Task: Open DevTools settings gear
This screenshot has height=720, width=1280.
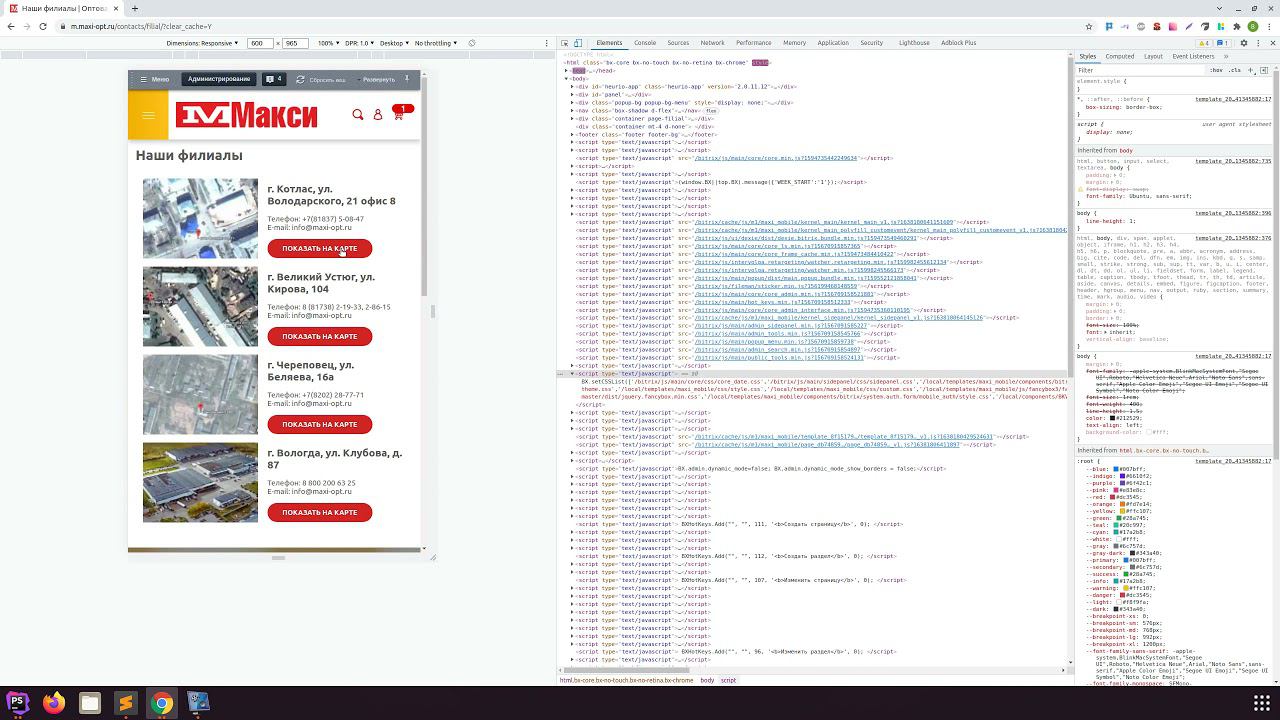Action: pyautogui.click(x=1244, y=43)
